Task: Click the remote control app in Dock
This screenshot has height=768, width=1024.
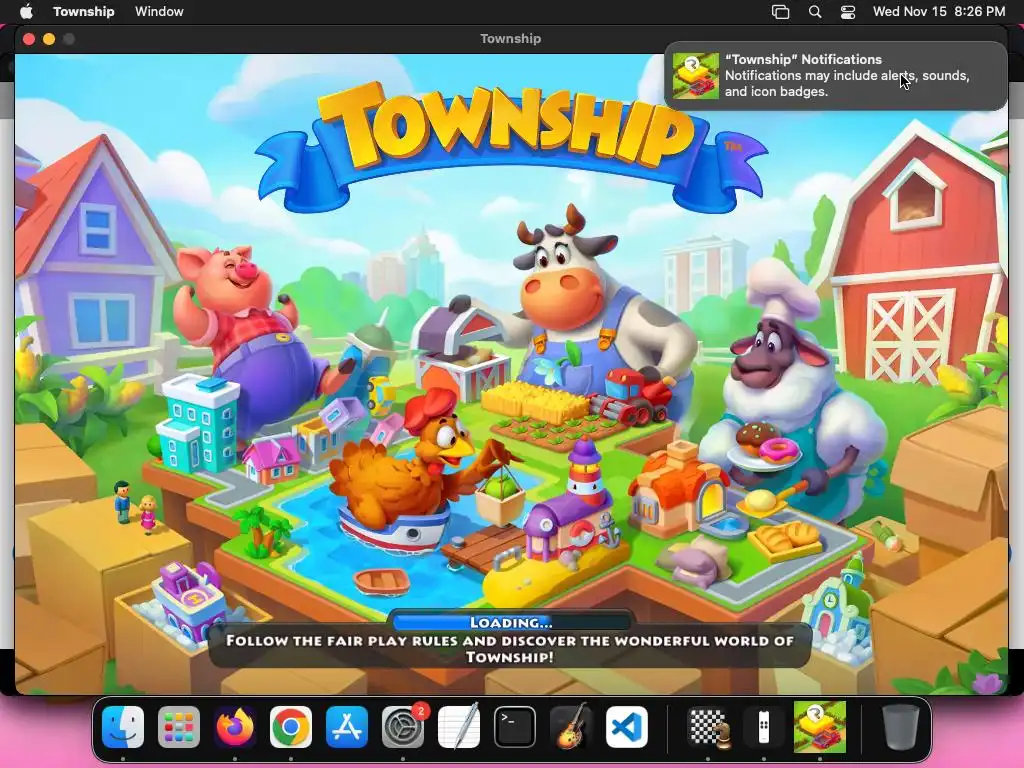Action: [763, 727]
